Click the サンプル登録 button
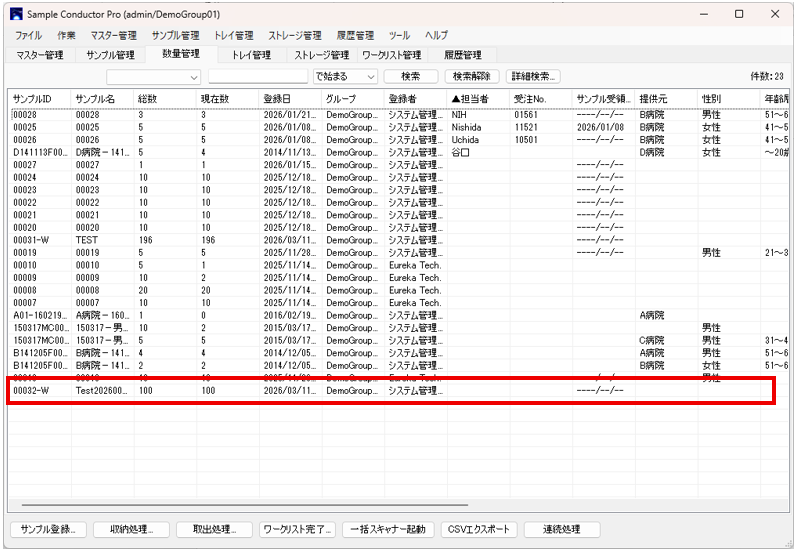Screen dimensions: 797x551 point(47,529)
